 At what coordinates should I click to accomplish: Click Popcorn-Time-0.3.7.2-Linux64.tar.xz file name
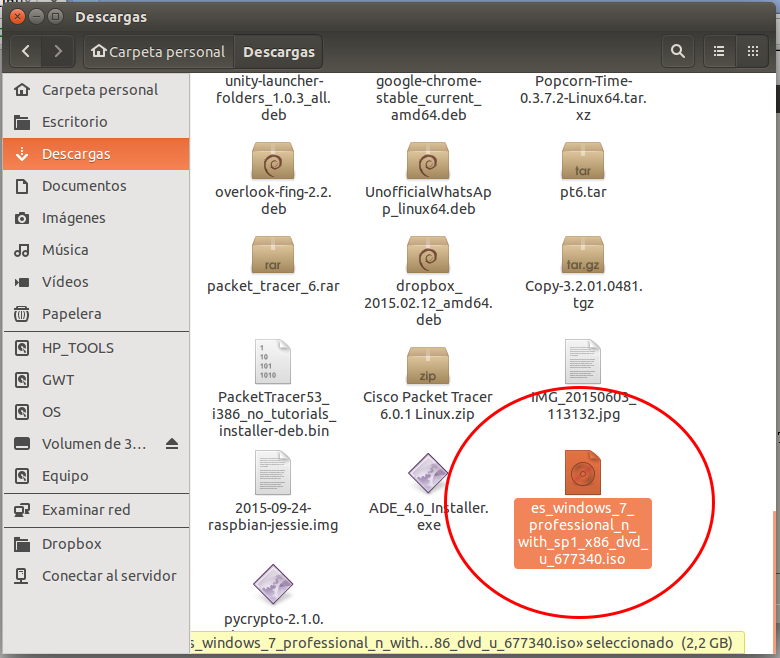[x=583, y=97]
